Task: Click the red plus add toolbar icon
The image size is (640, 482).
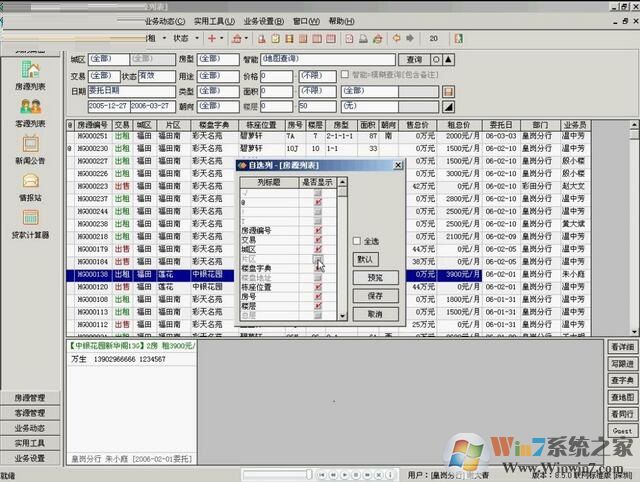Action: [x=211, y=38]
